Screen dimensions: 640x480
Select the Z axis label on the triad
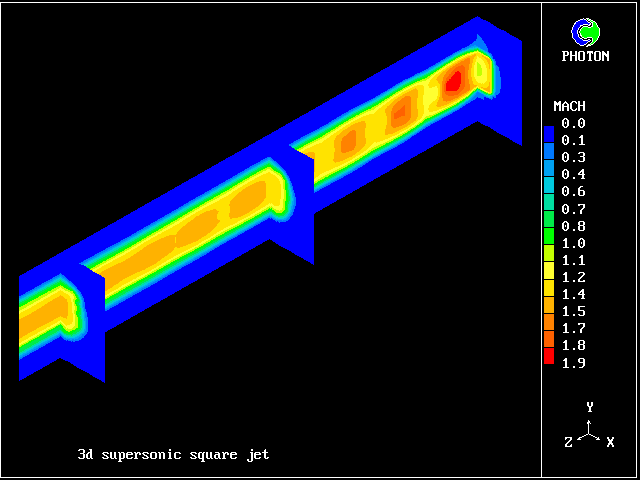pyautogui.click(x=568, y=441)
